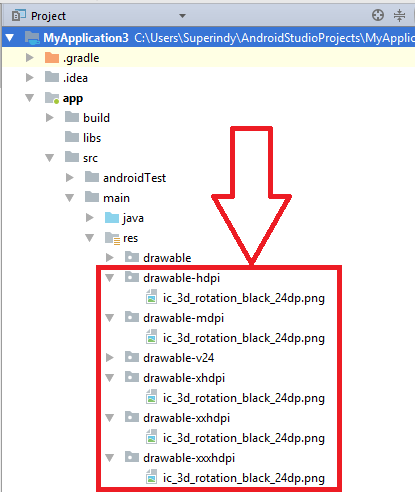Expand the build folder

pos(50,118)
